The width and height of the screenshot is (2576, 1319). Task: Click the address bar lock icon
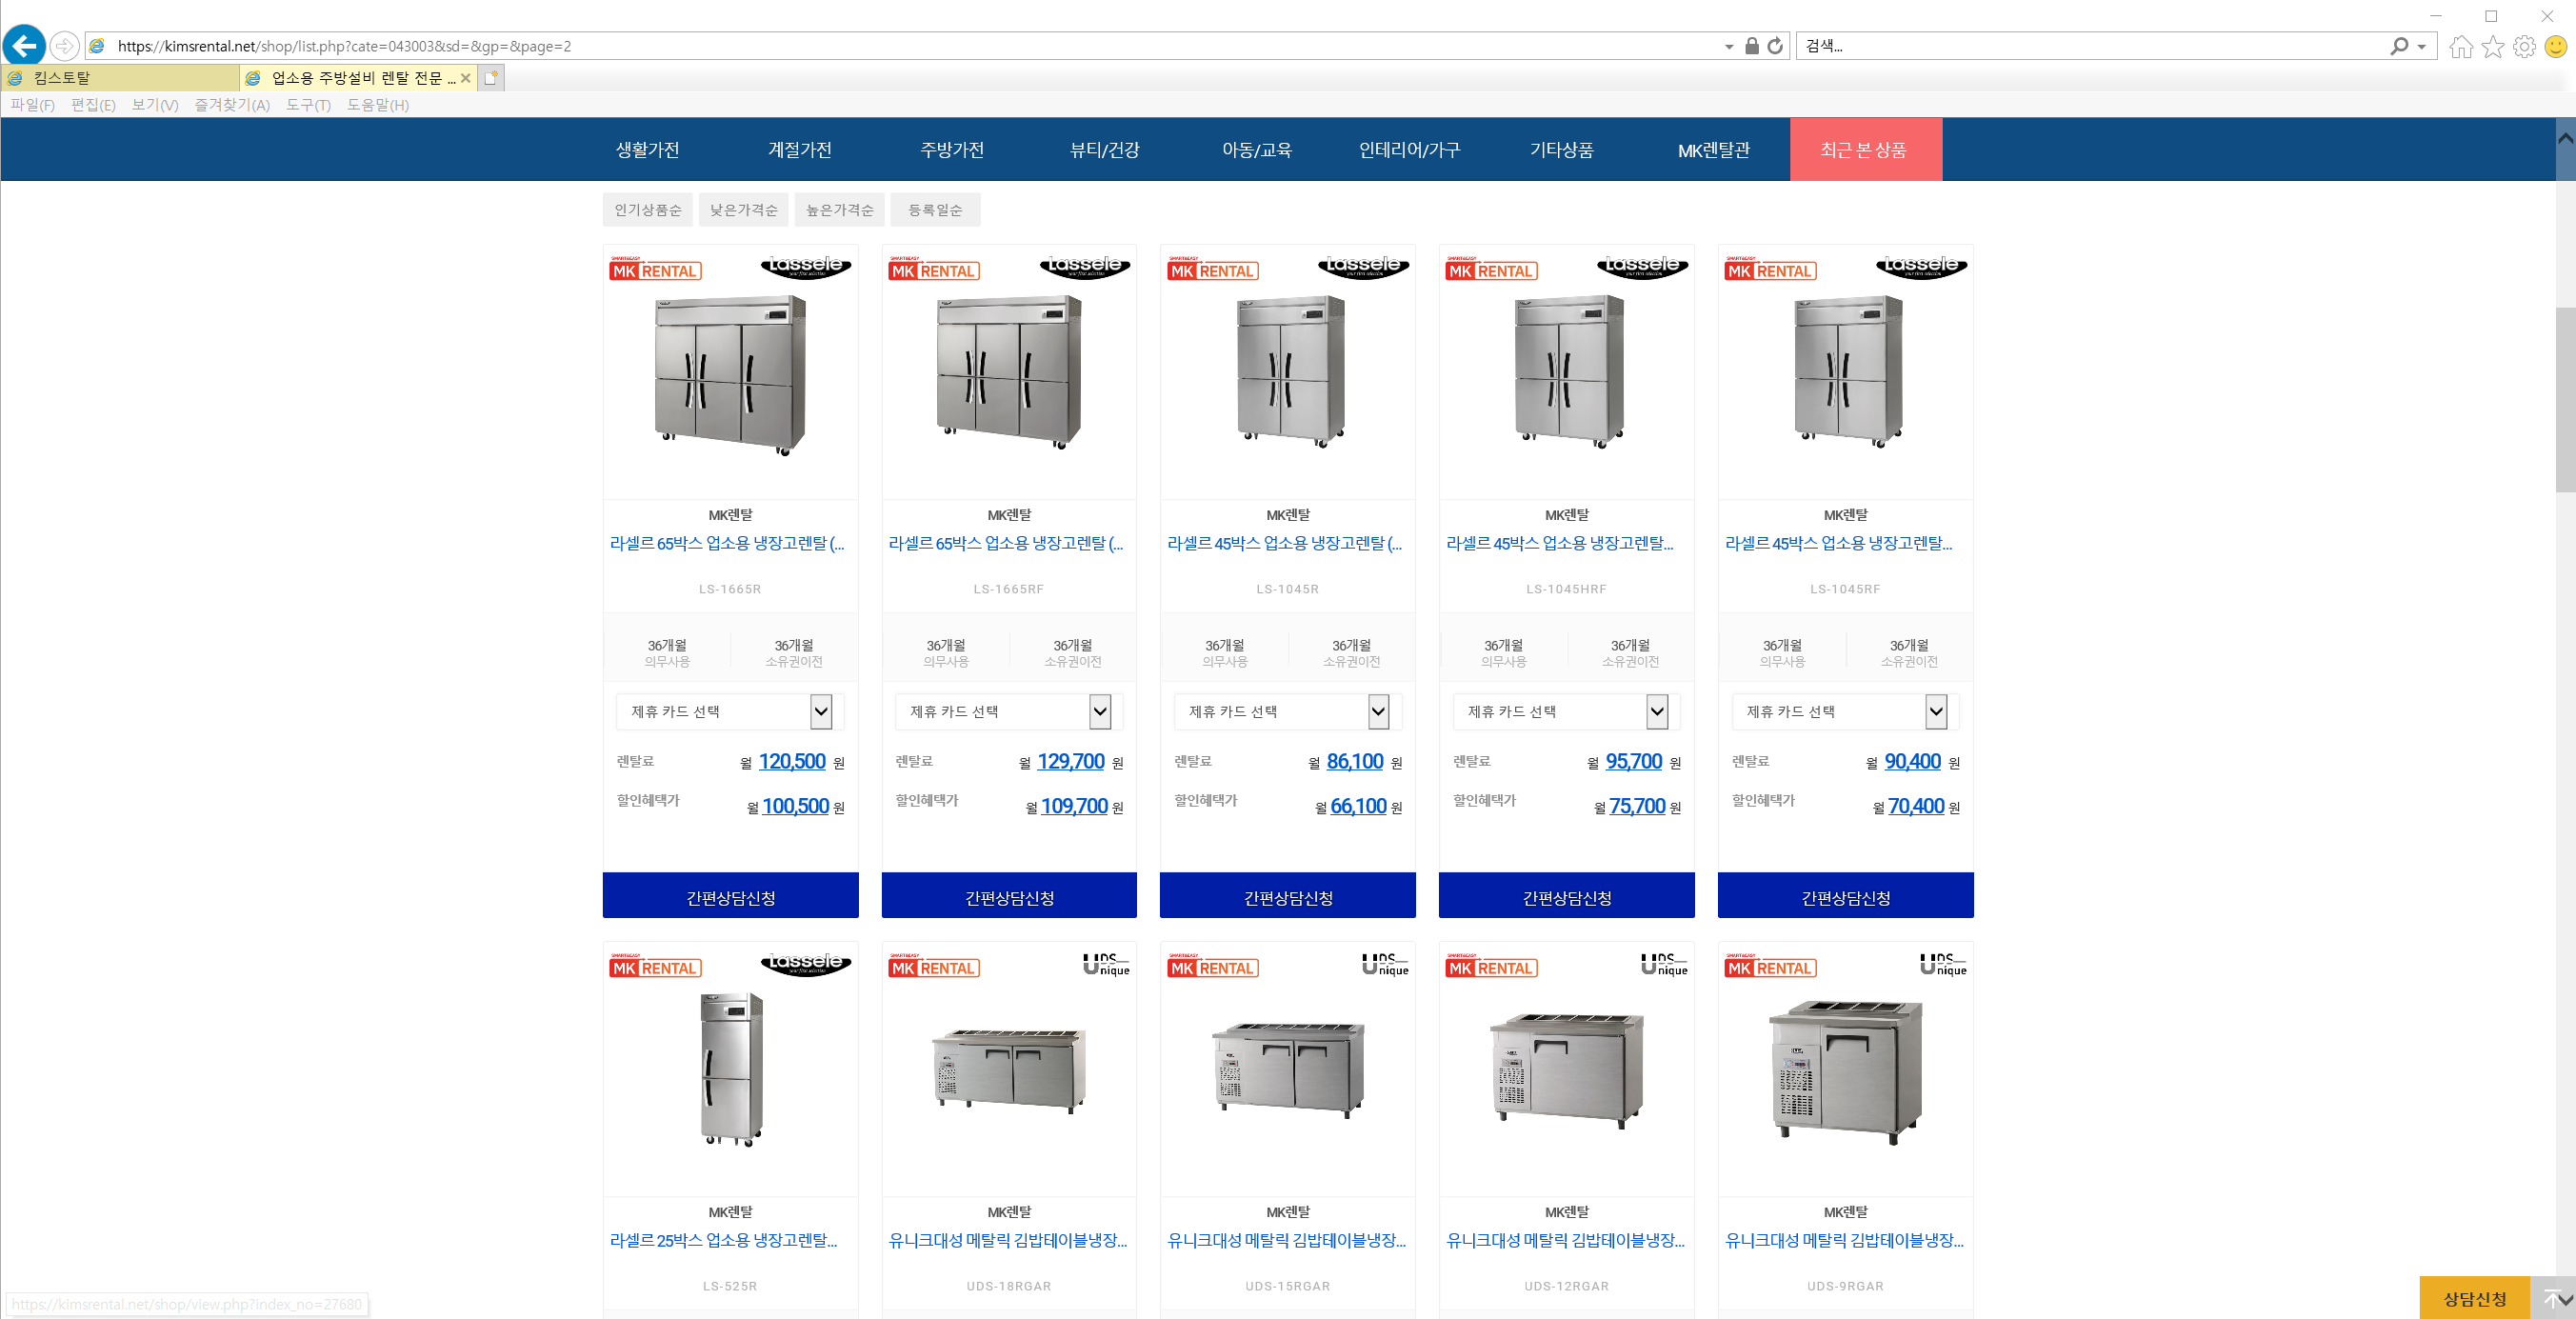click(x=1752, y=46)
